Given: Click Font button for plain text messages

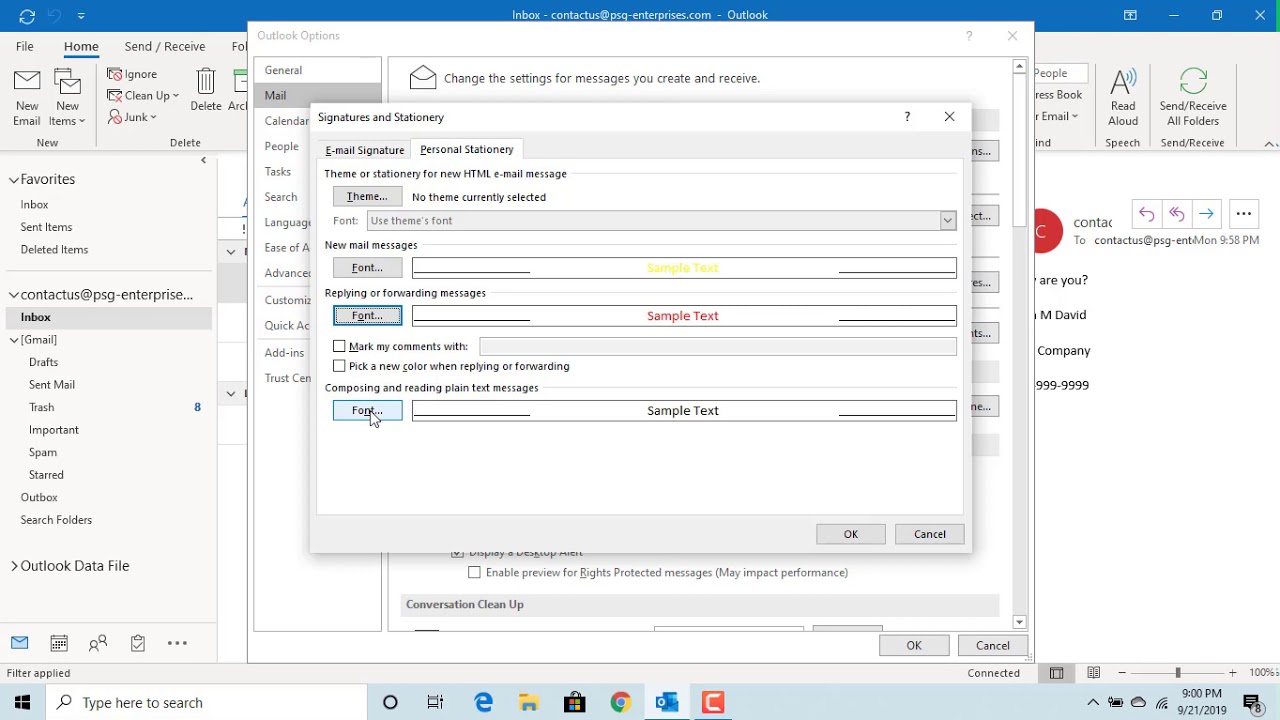Looking at the screenshot, I should [x=367, y=411].
